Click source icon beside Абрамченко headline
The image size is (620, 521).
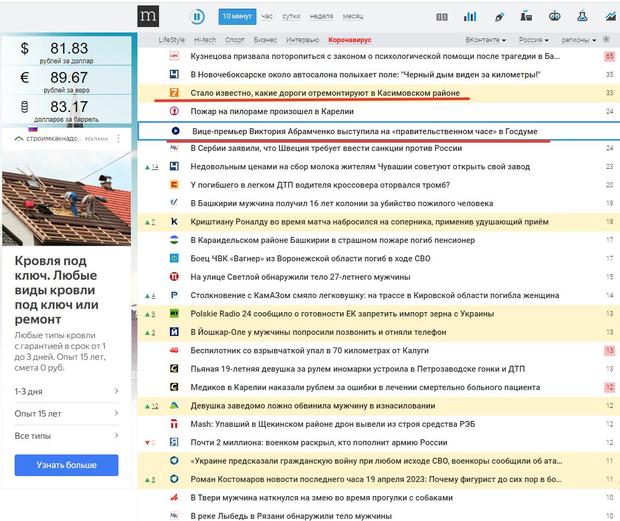pyautogui.click(x=176, y=131)
